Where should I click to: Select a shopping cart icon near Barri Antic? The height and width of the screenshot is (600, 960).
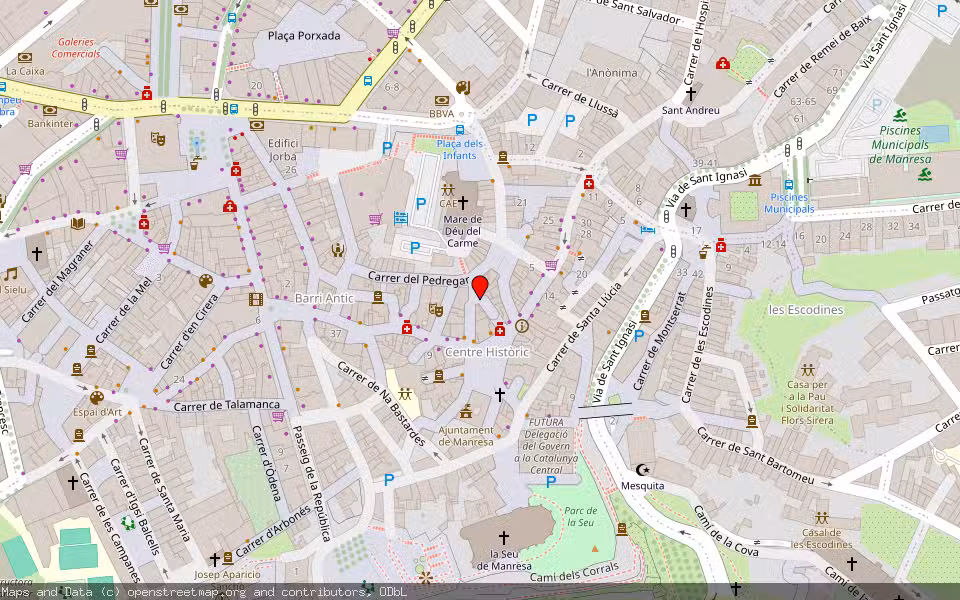(x=164, y=248)
